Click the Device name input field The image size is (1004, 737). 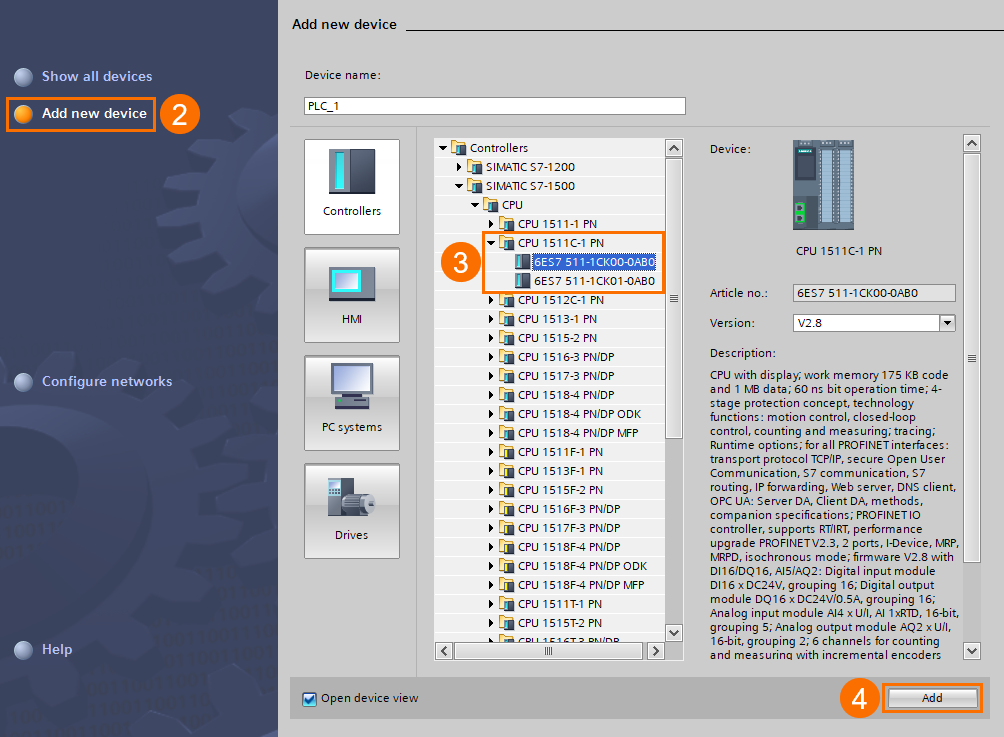(494, 106)
